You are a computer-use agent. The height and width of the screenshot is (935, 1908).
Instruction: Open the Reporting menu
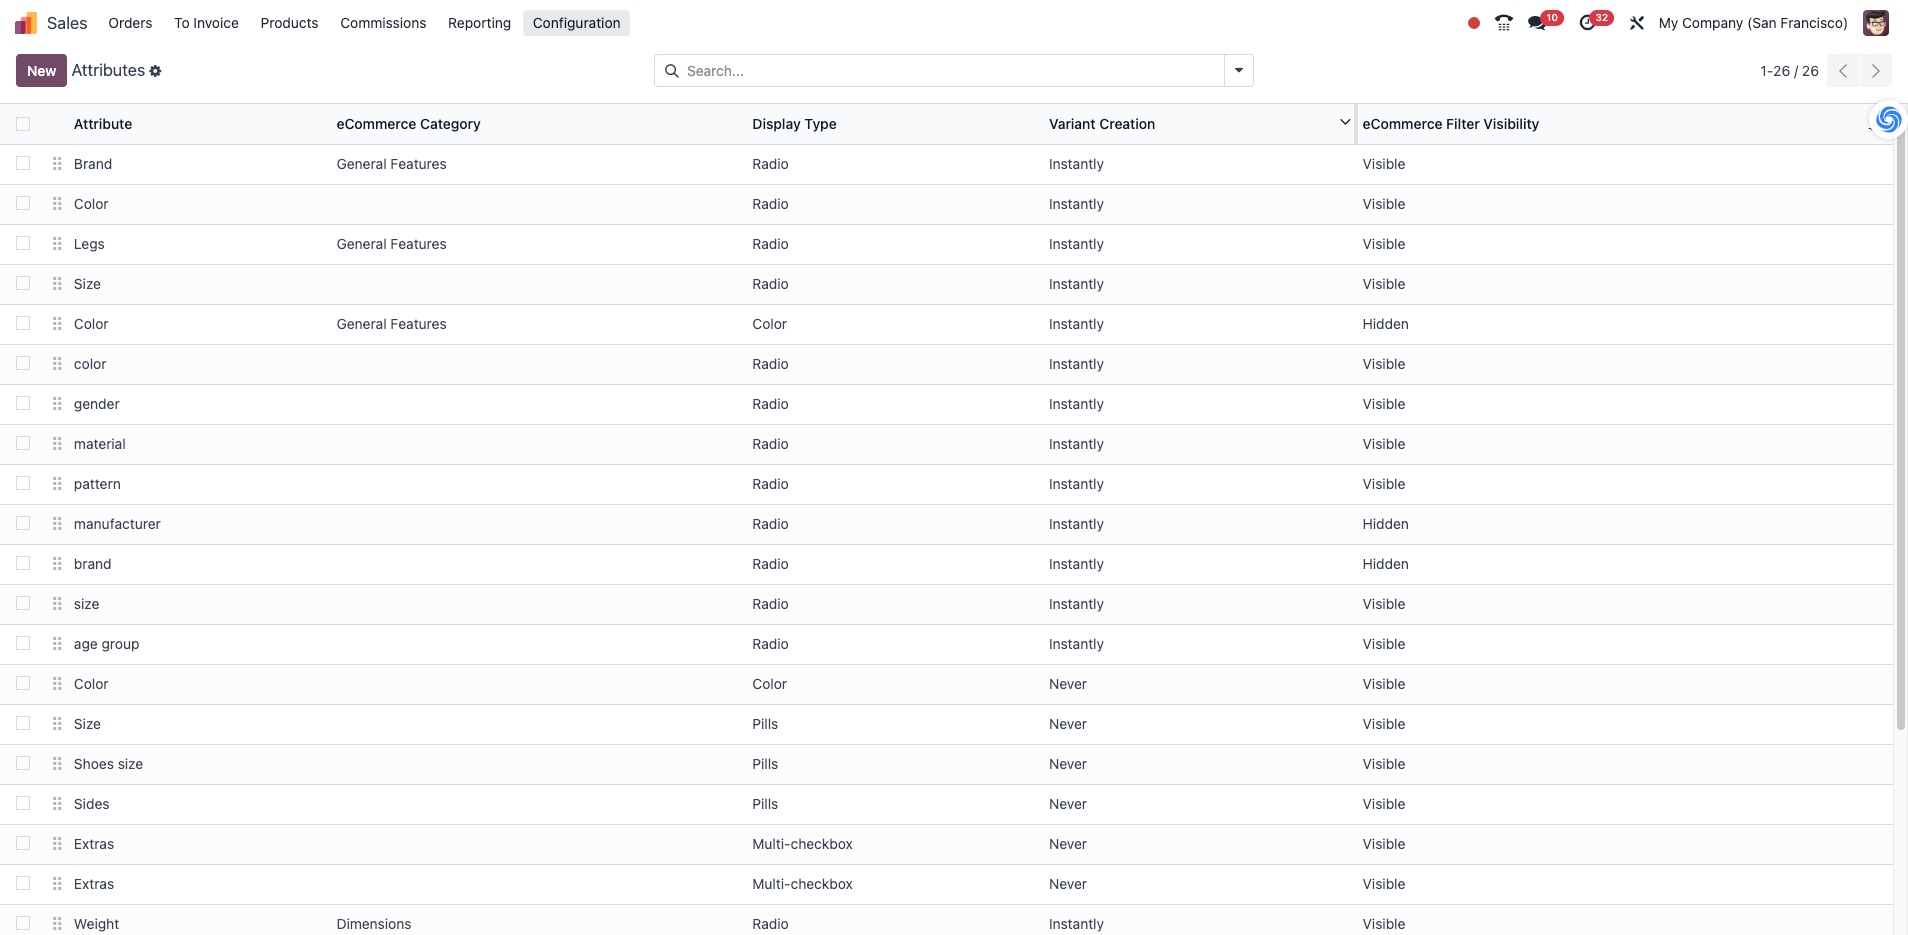click(479, 23)
